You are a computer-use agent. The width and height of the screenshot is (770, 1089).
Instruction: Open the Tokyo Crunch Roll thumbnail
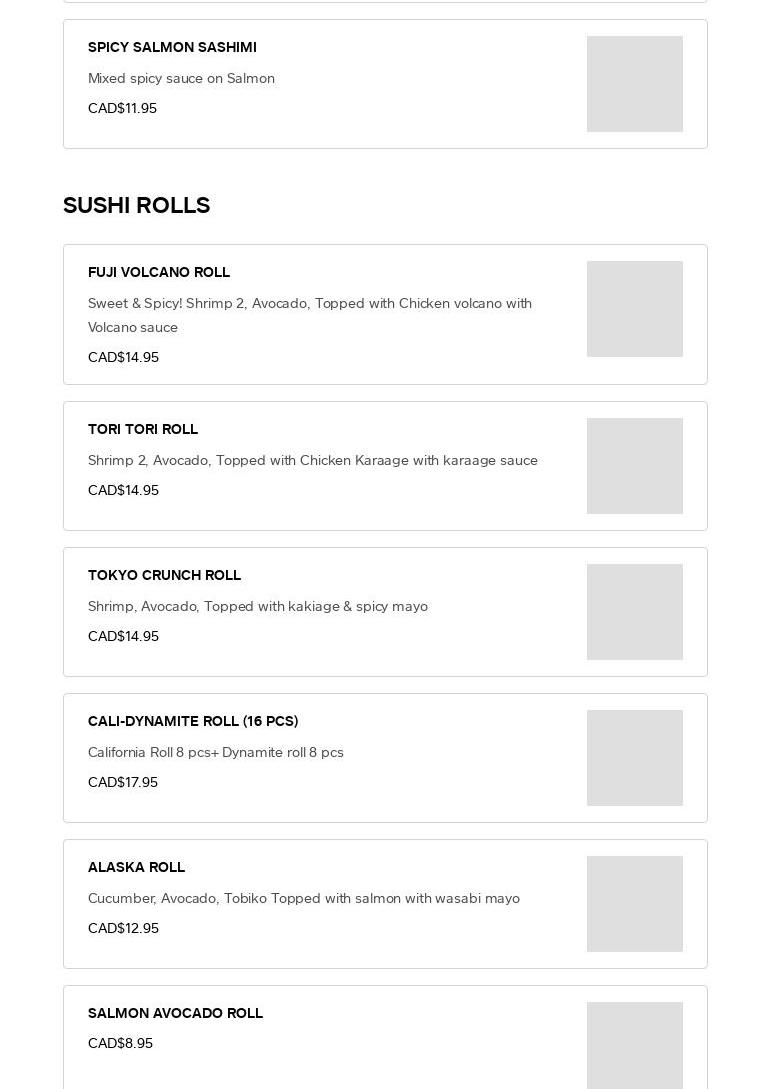point(634,612)
